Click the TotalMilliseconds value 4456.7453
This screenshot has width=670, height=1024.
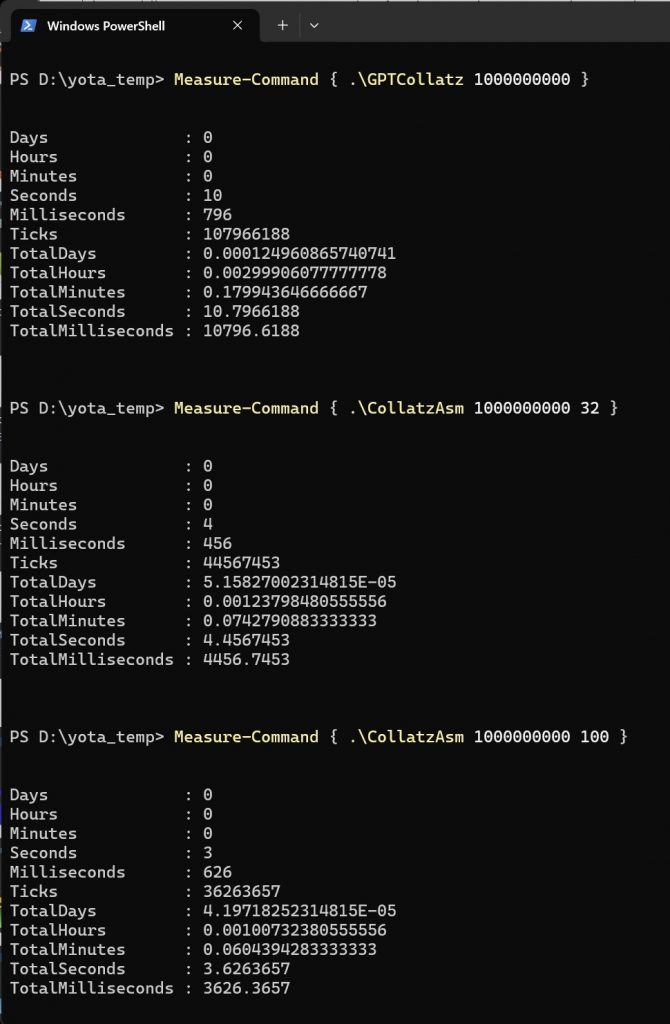tap(246, 659)
